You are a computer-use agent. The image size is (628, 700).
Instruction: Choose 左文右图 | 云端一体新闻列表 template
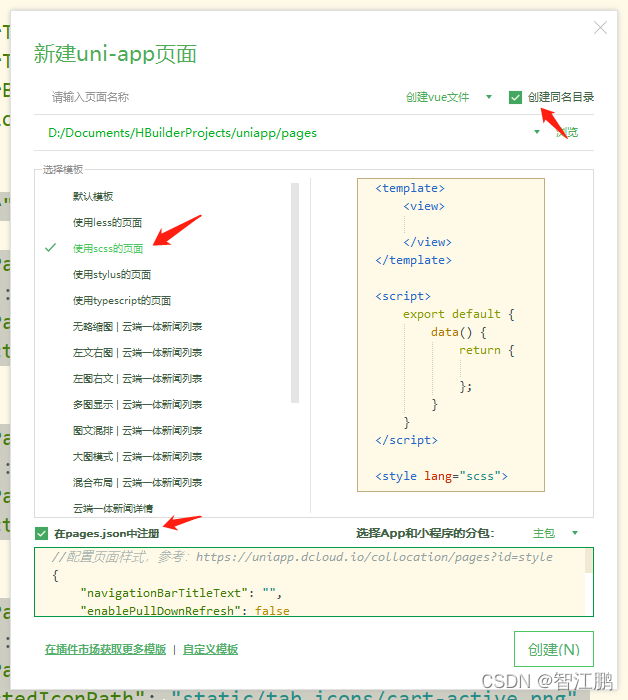click(x=137, y=352)
